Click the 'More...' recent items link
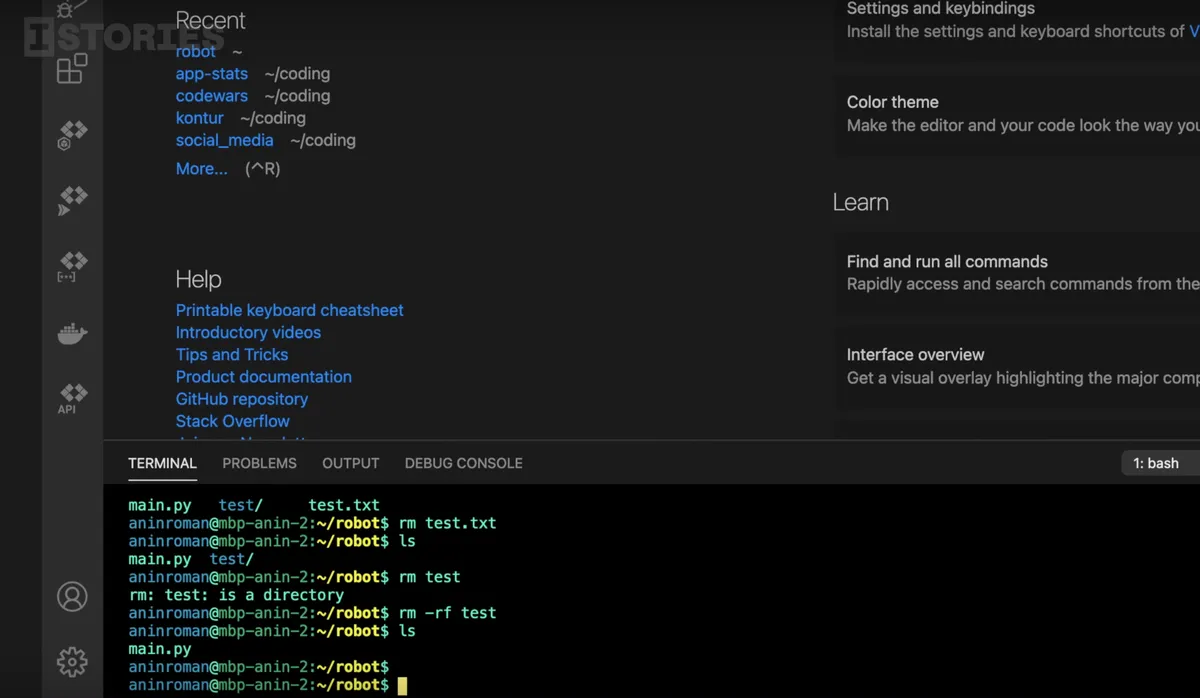1200x698 pixels. pyautogui.click(x=202, y=169)
